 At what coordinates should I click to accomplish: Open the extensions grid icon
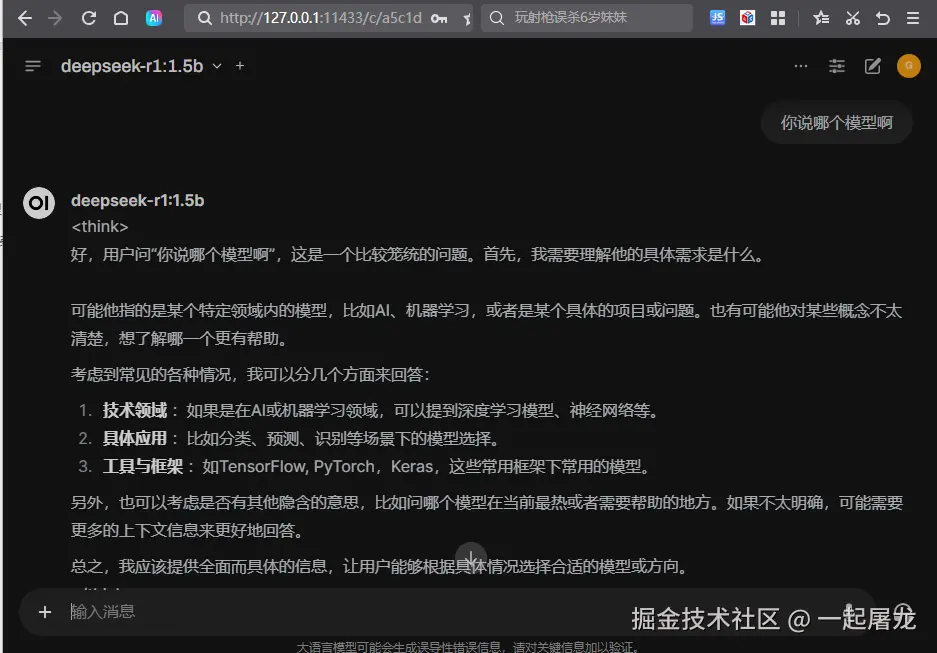click(777, 18)
